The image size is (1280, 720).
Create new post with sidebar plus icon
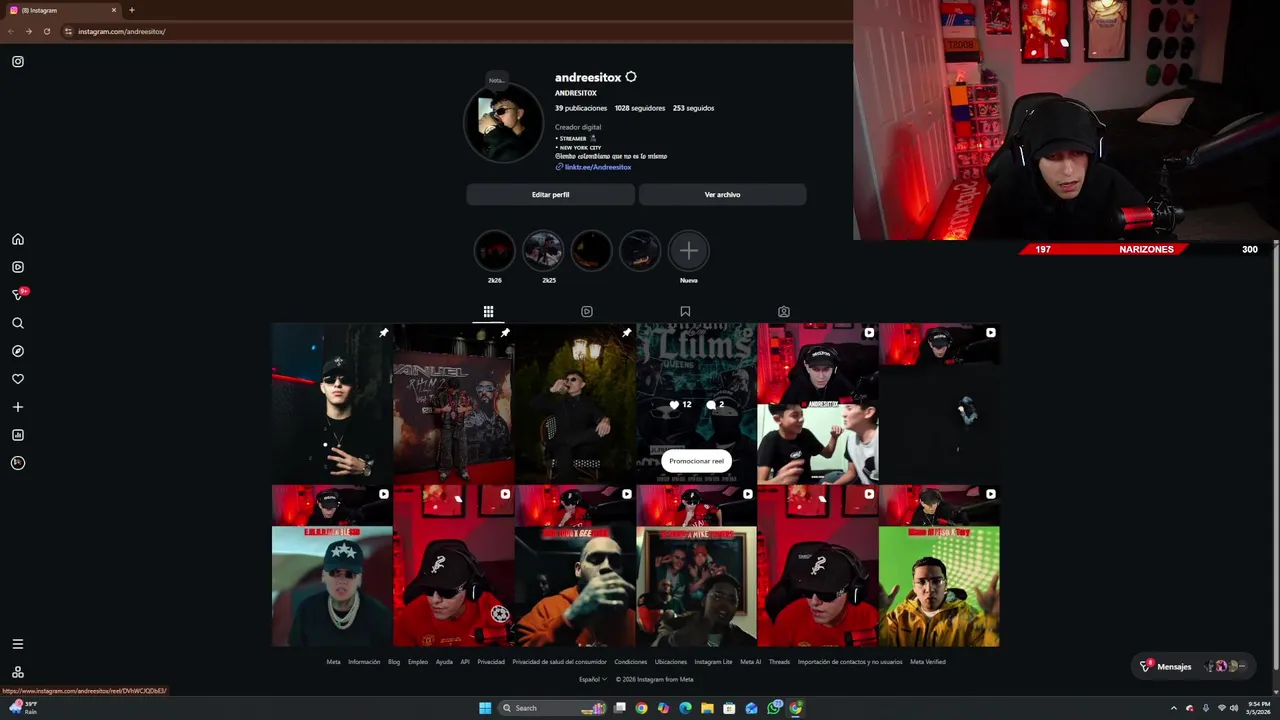point(18,407)
